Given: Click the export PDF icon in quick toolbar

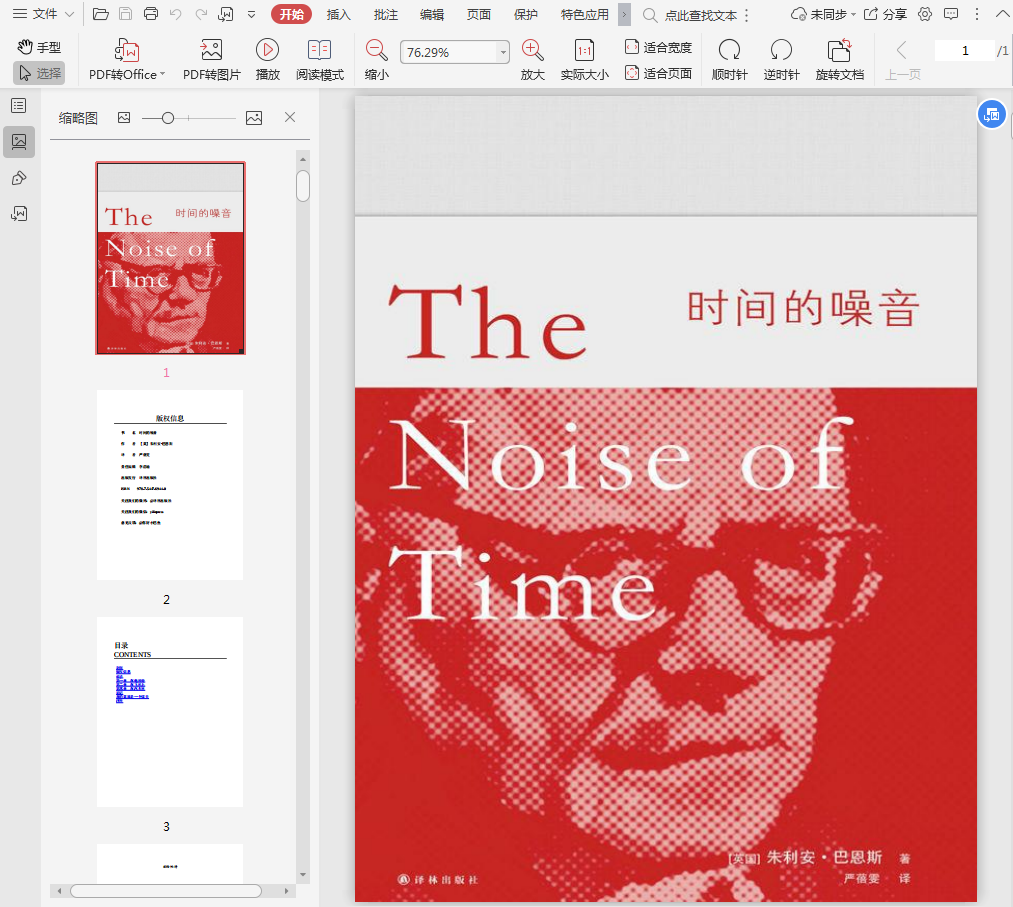Looking at the screenshot, I should click(226, 14).
